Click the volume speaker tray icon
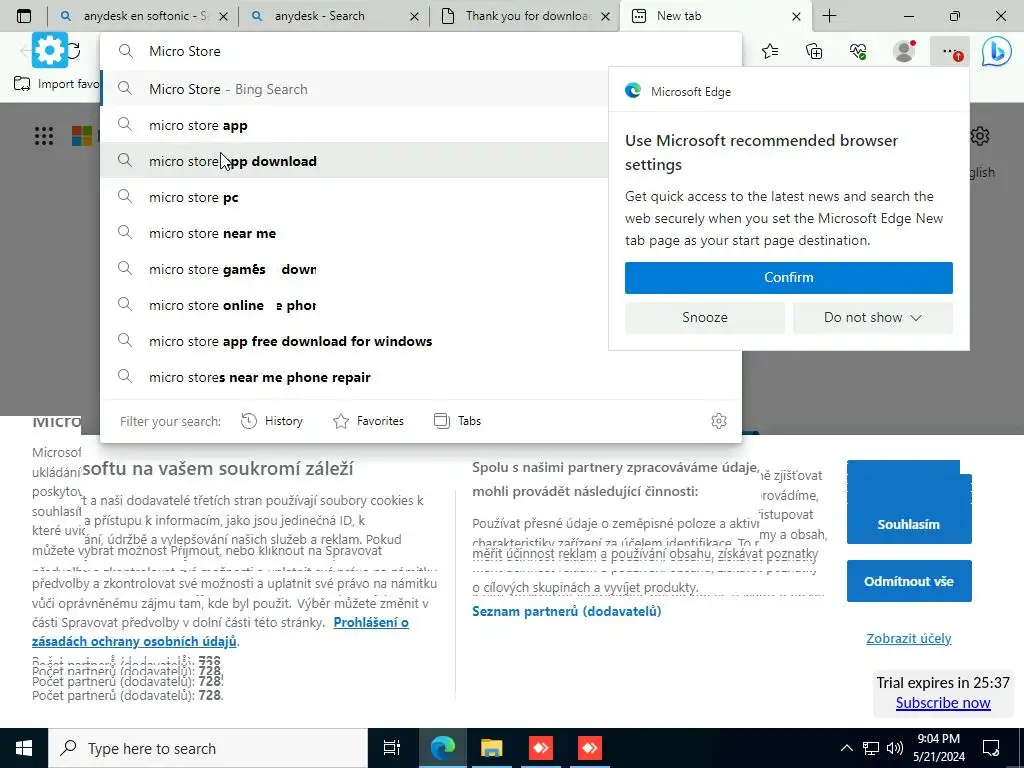This screenshot has height=768, width=1024. tap(894, 748)
